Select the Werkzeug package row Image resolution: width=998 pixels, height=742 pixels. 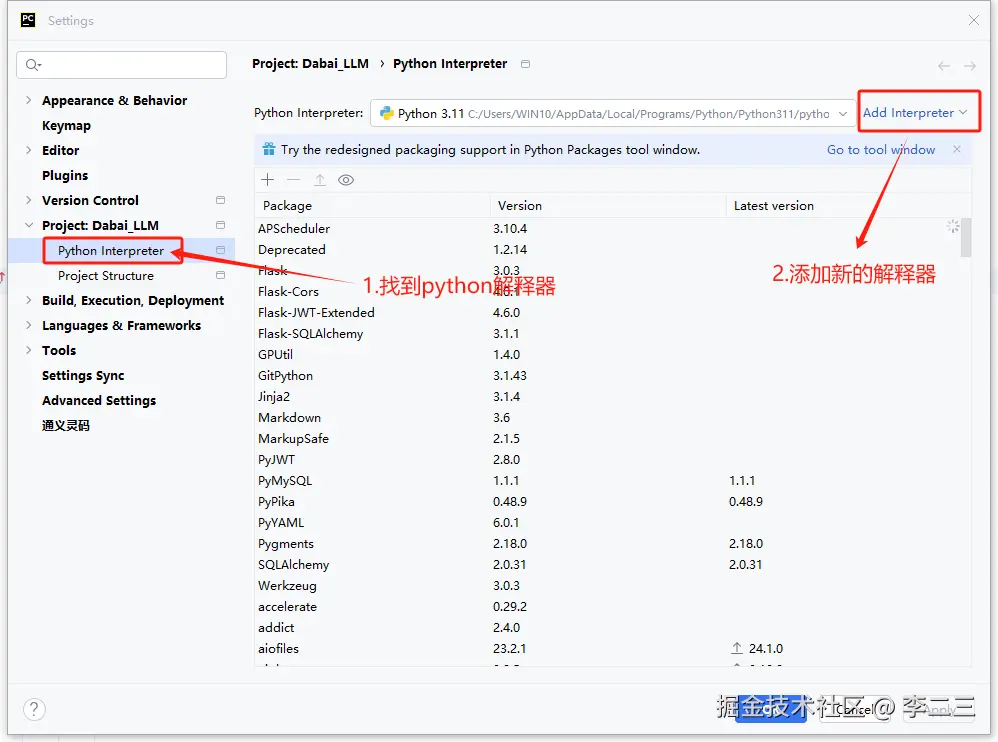608,585
